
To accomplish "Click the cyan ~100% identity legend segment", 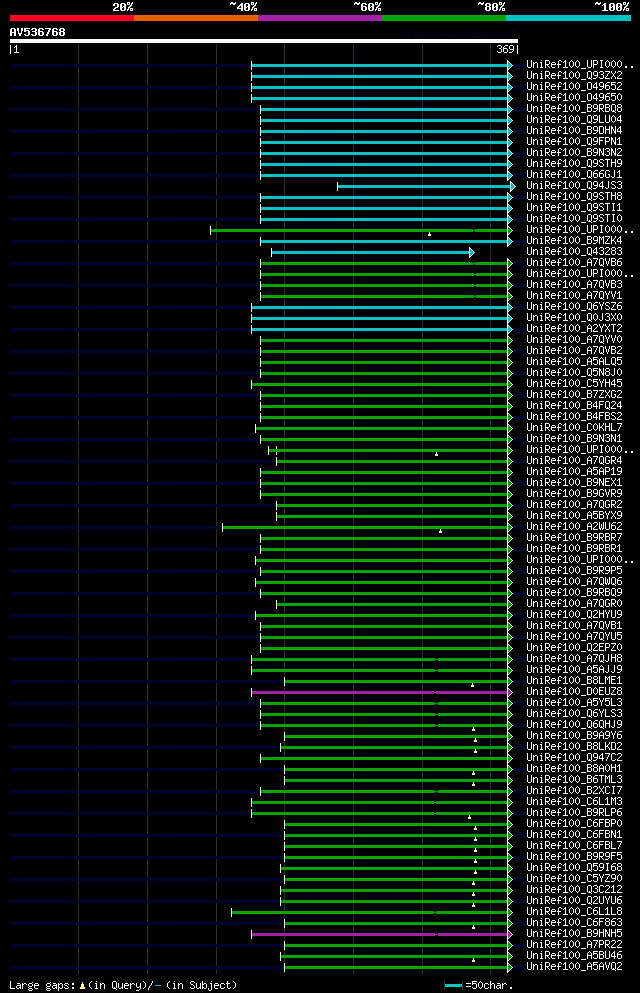I will 568,18.
